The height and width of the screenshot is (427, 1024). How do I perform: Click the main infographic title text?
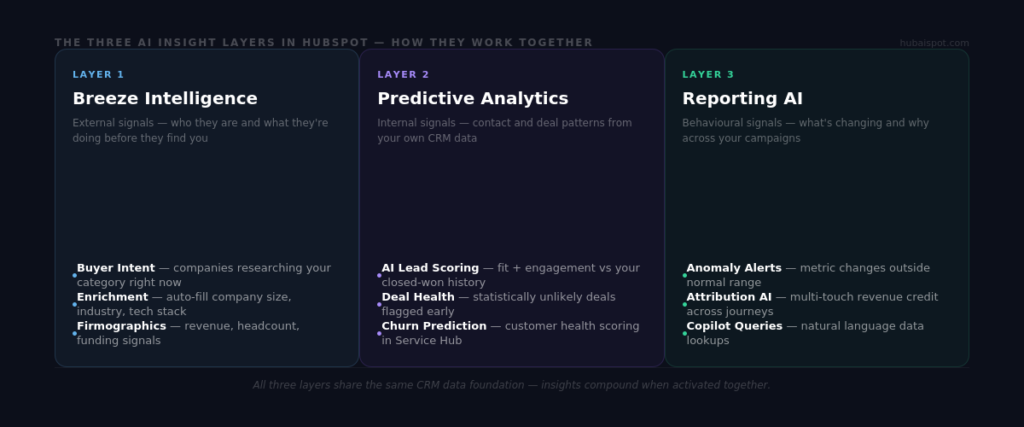point(323,43)
